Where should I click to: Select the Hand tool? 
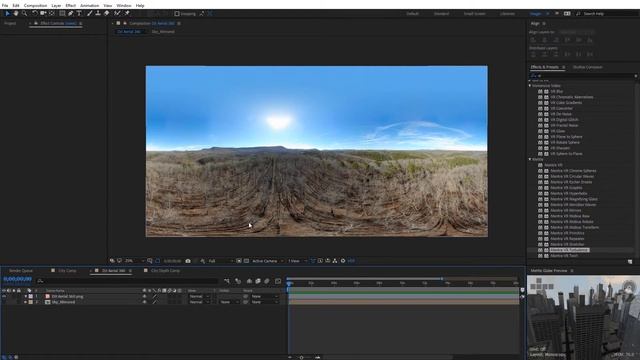(16, 13)
